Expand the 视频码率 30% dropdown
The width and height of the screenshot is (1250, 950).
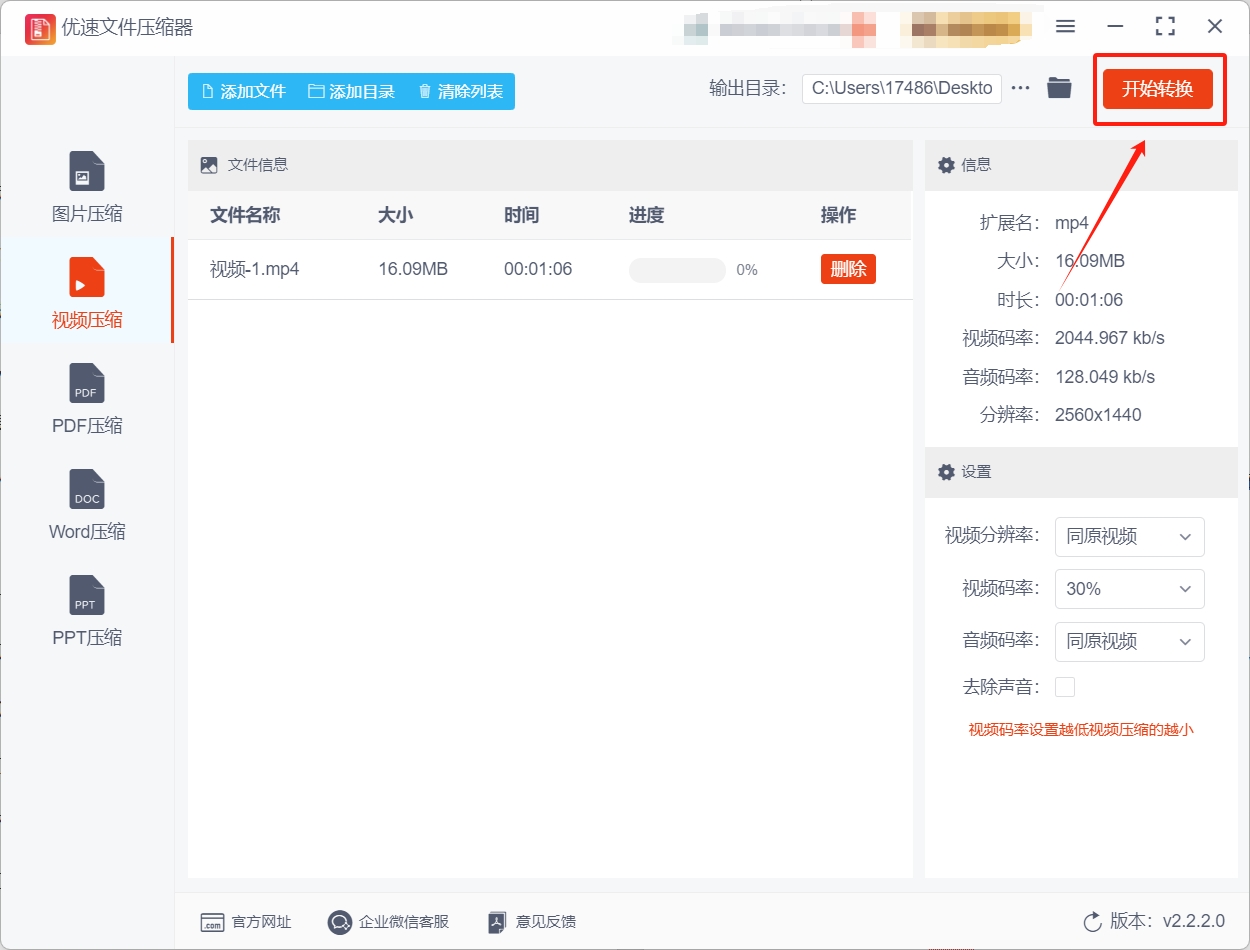coord(1129,589)
